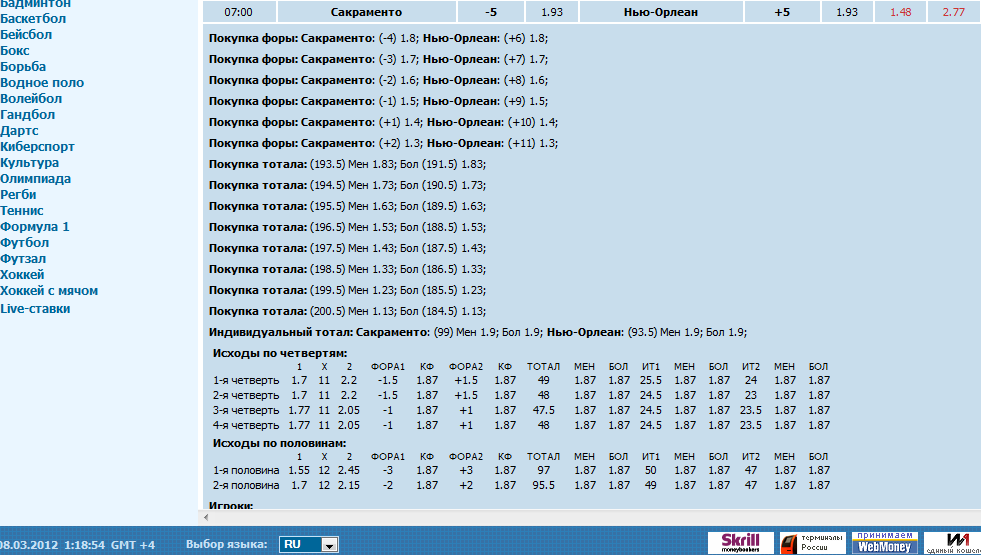Choose Киберспорт from sports list
This screenshot has height=555, width=981.
[38, 146]
